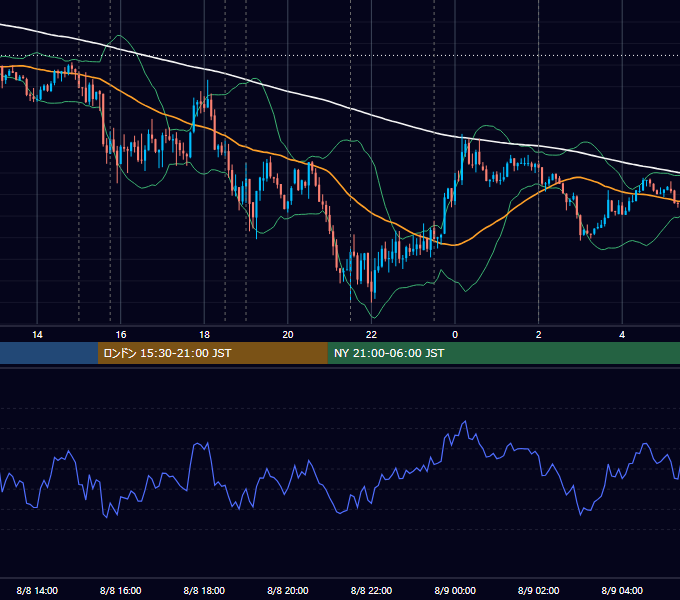The height and width of the screenshot is (600, 680).
Task: Click the 22 hour axis label
Action: coord(372,335)
